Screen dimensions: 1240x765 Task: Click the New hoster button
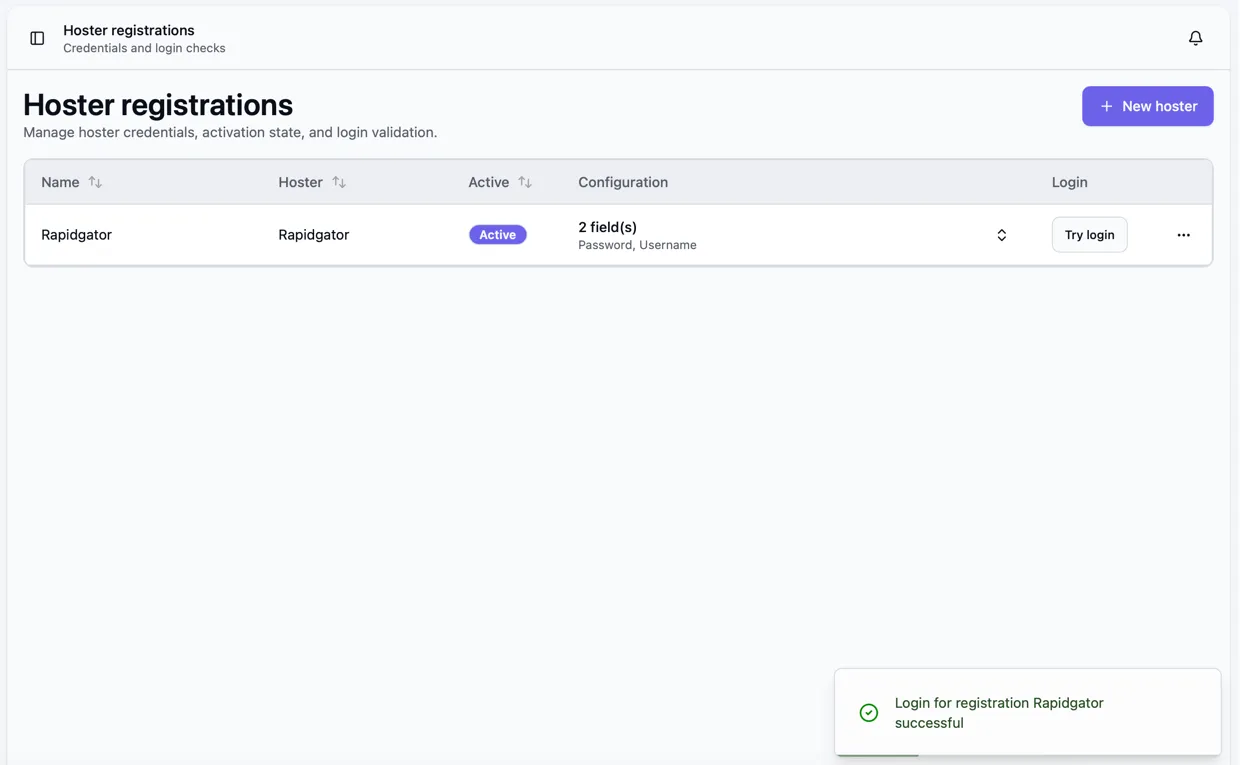tap(1147, 106)
